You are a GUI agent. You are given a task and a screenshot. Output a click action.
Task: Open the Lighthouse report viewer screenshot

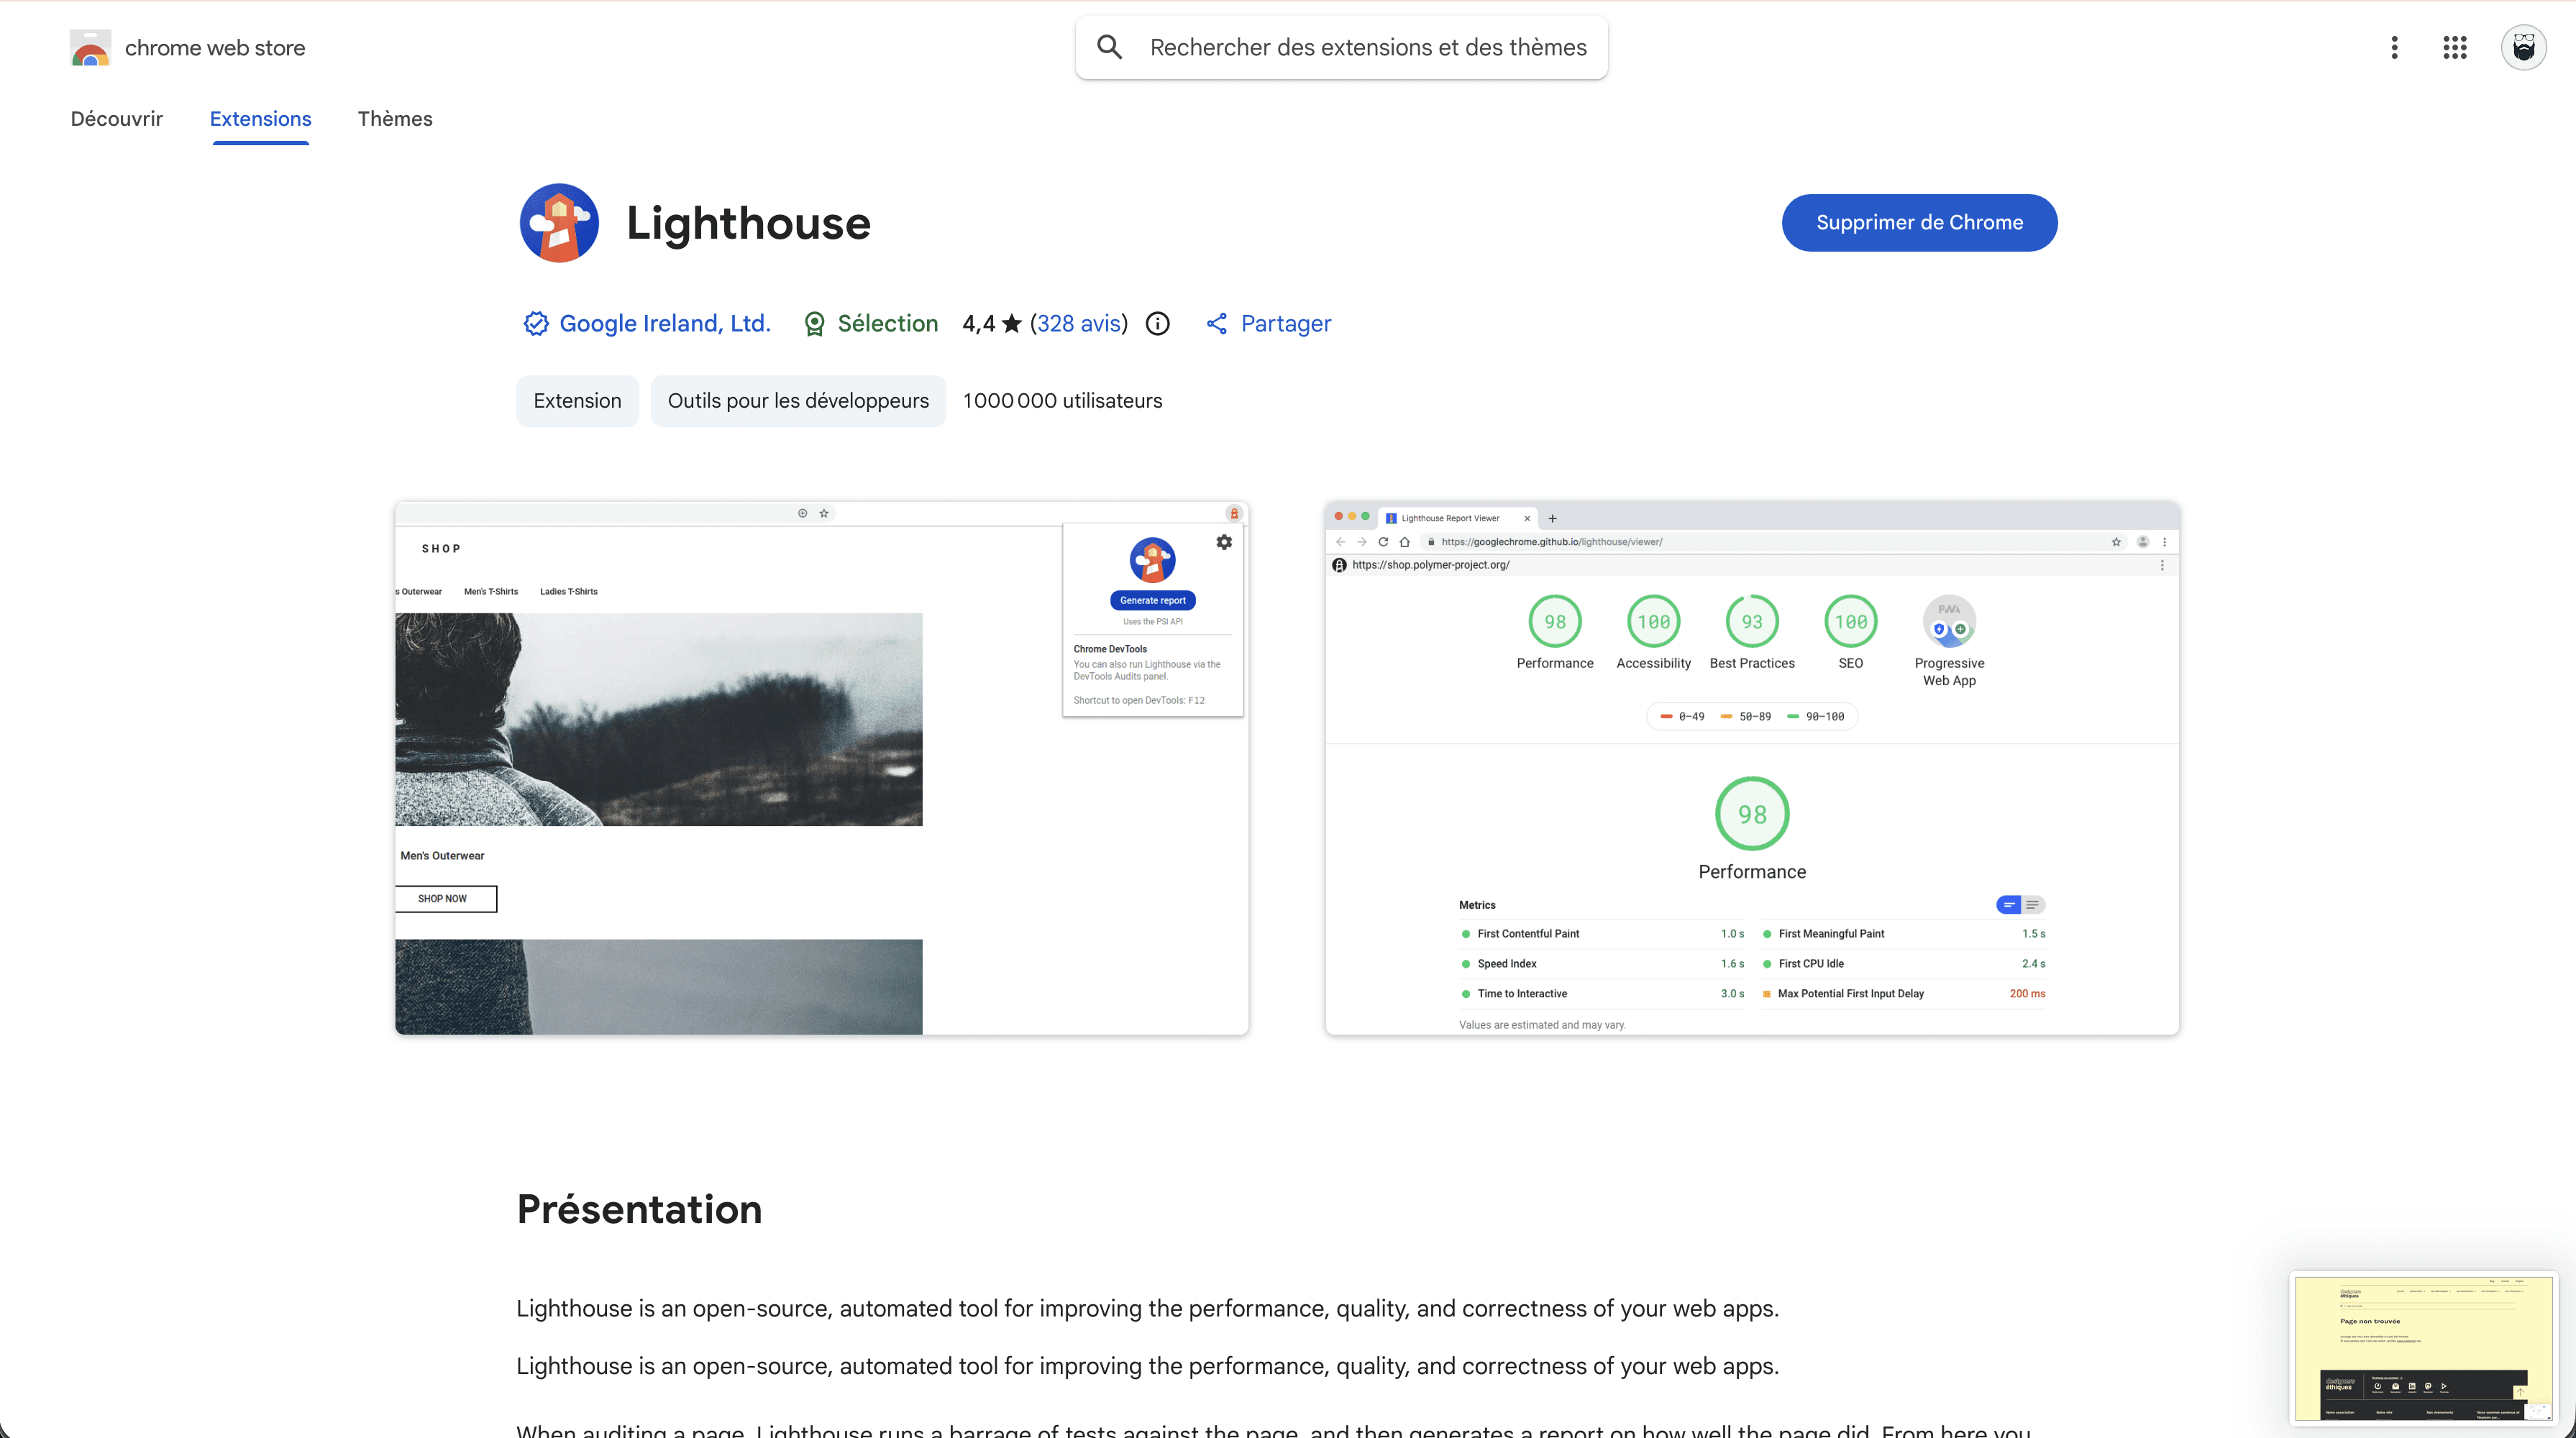coord(1752,768)
